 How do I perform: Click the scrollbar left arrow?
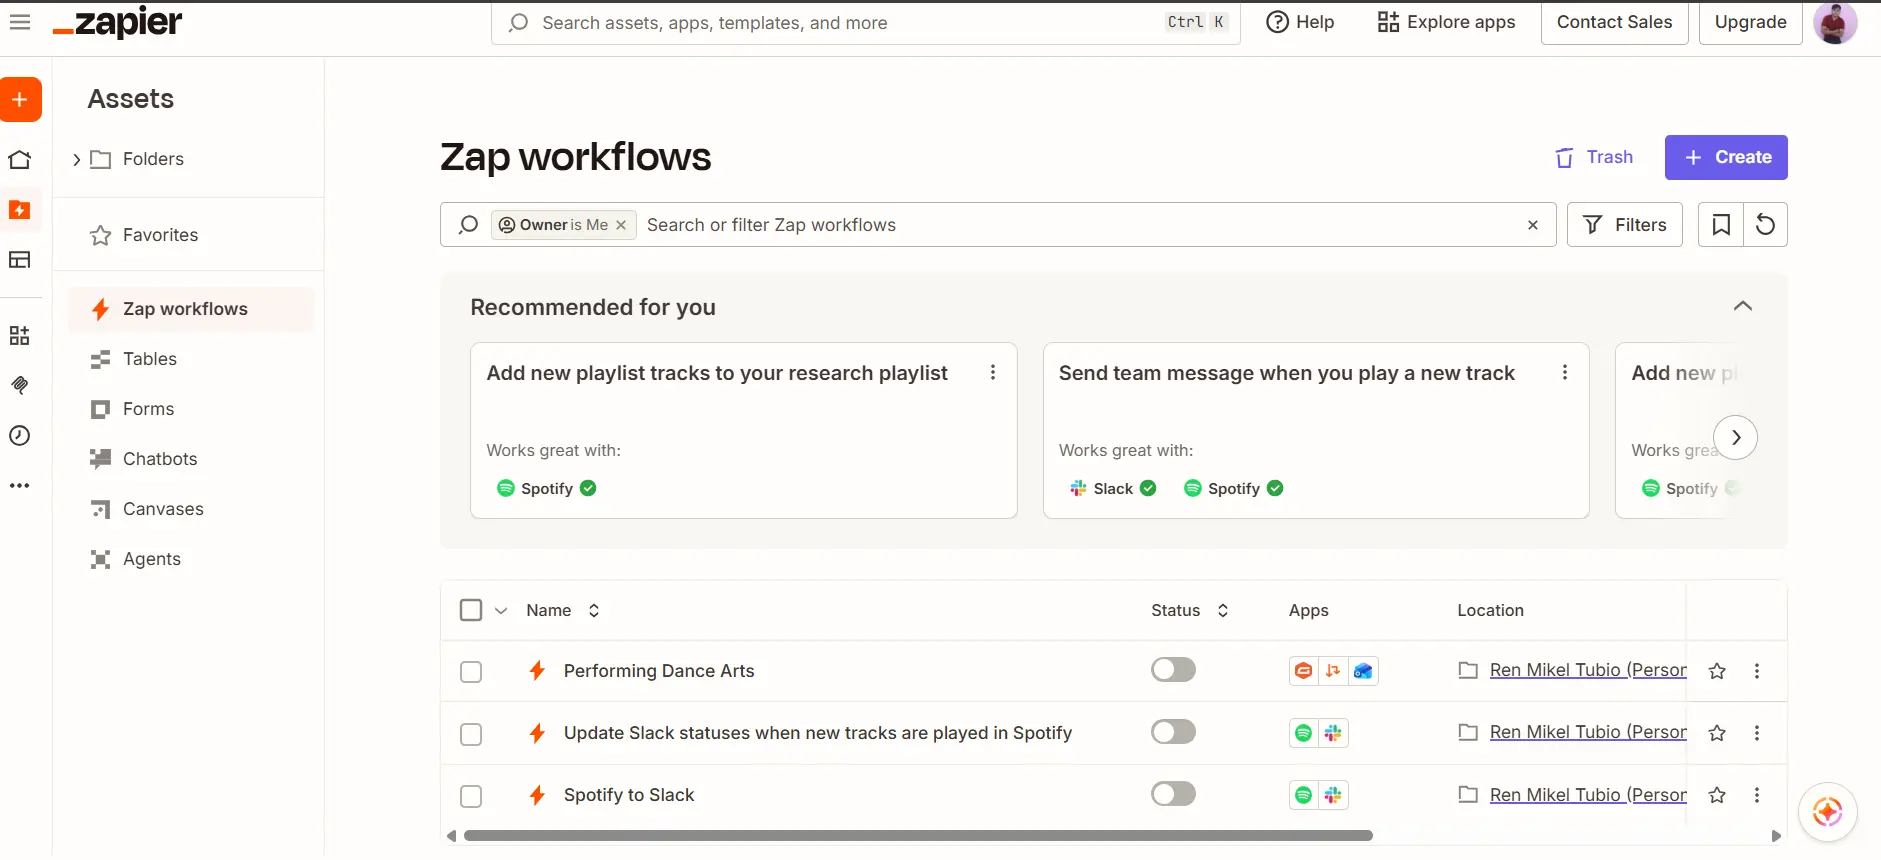click(x=452, y=836)
